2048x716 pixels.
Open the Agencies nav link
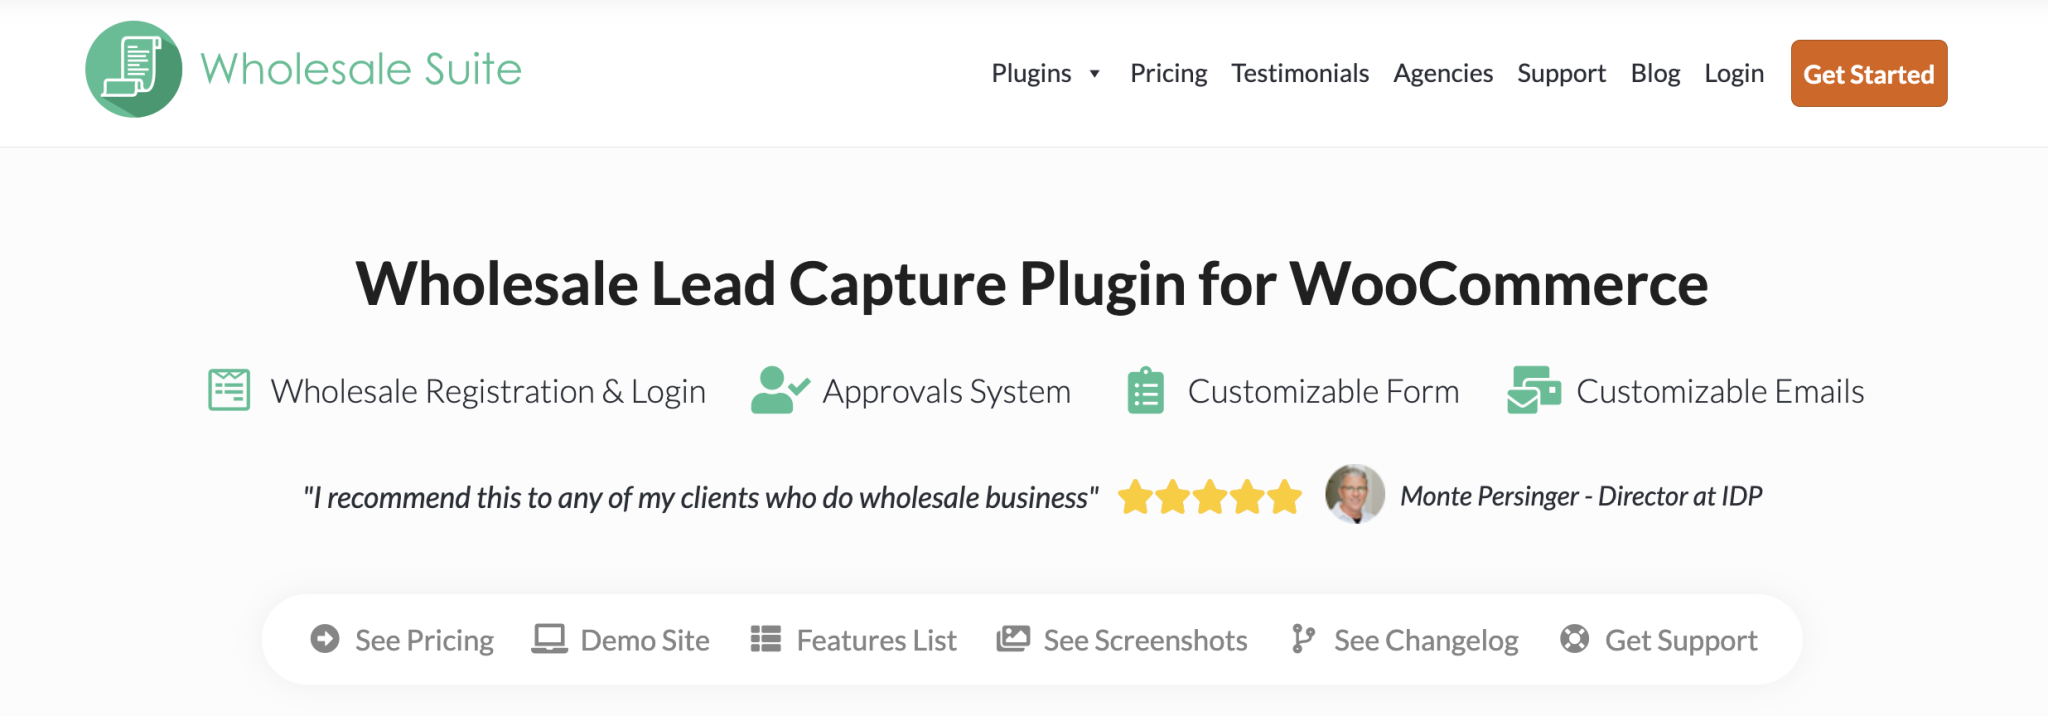(x=1442, y=74)
